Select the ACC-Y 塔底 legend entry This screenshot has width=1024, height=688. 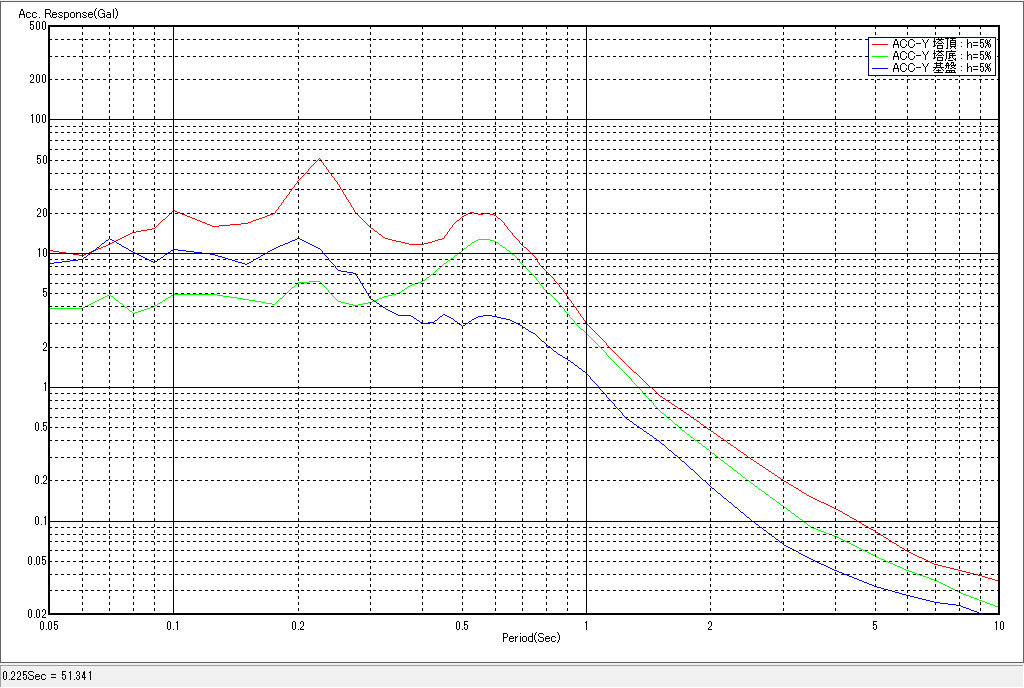[941, 56]
